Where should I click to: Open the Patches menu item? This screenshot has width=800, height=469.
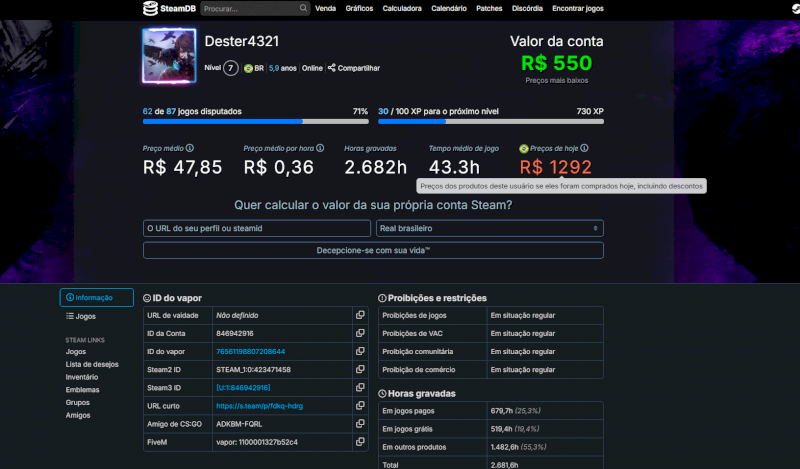tap(489, 8)
